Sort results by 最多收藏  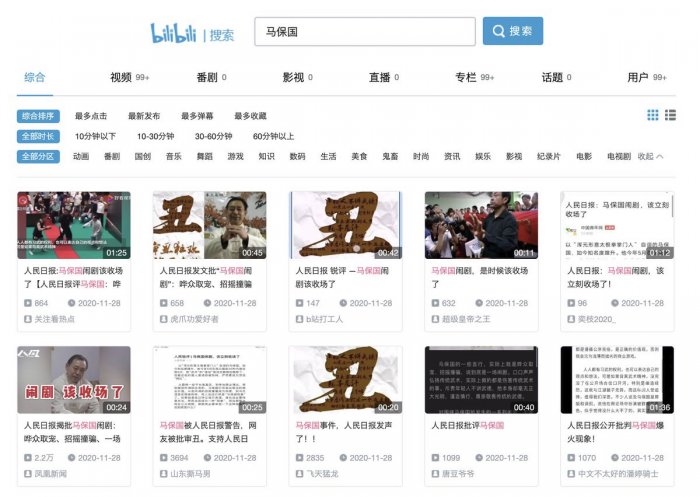(x=250, y=116)
